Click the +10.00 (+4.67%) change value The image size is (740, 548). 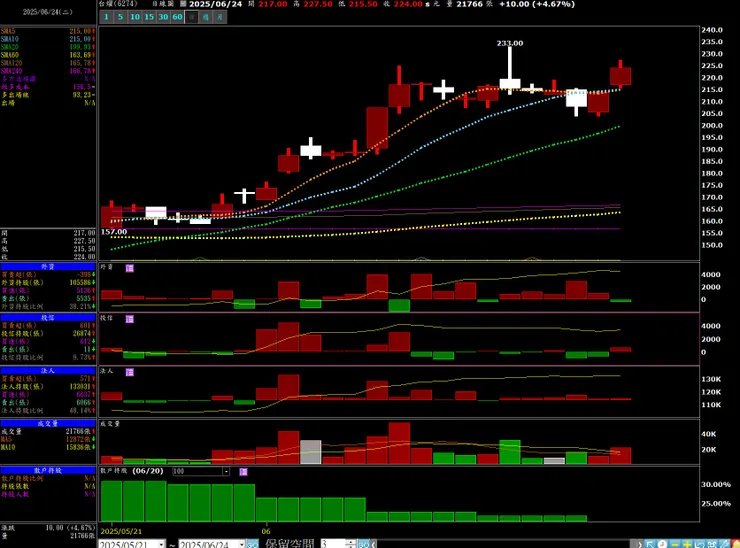tap(537, 4)
